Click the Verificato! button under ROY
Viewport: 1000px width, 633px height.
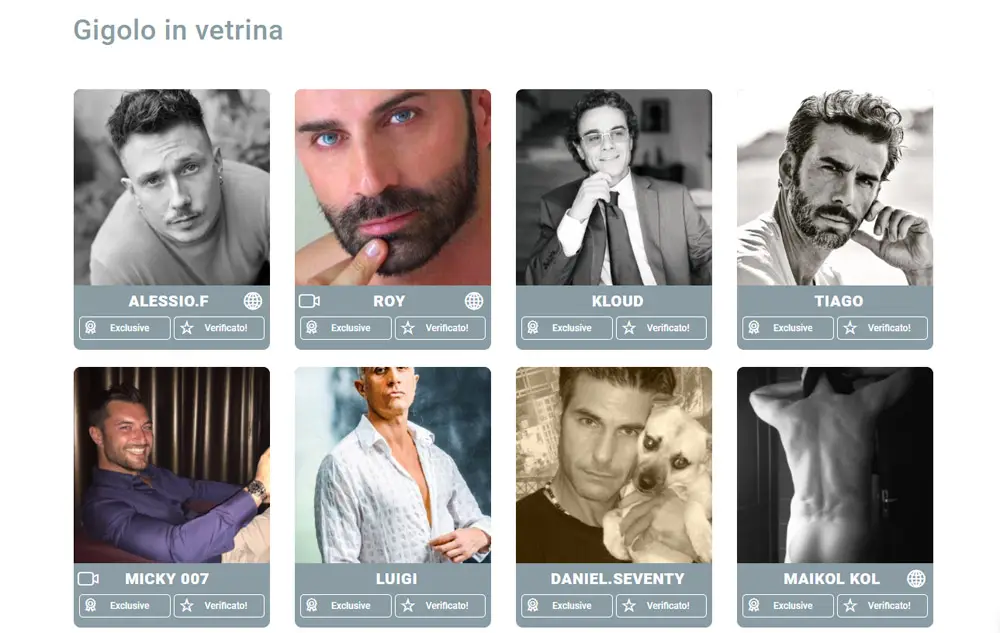pyautogui.click(x=440, y=328)
